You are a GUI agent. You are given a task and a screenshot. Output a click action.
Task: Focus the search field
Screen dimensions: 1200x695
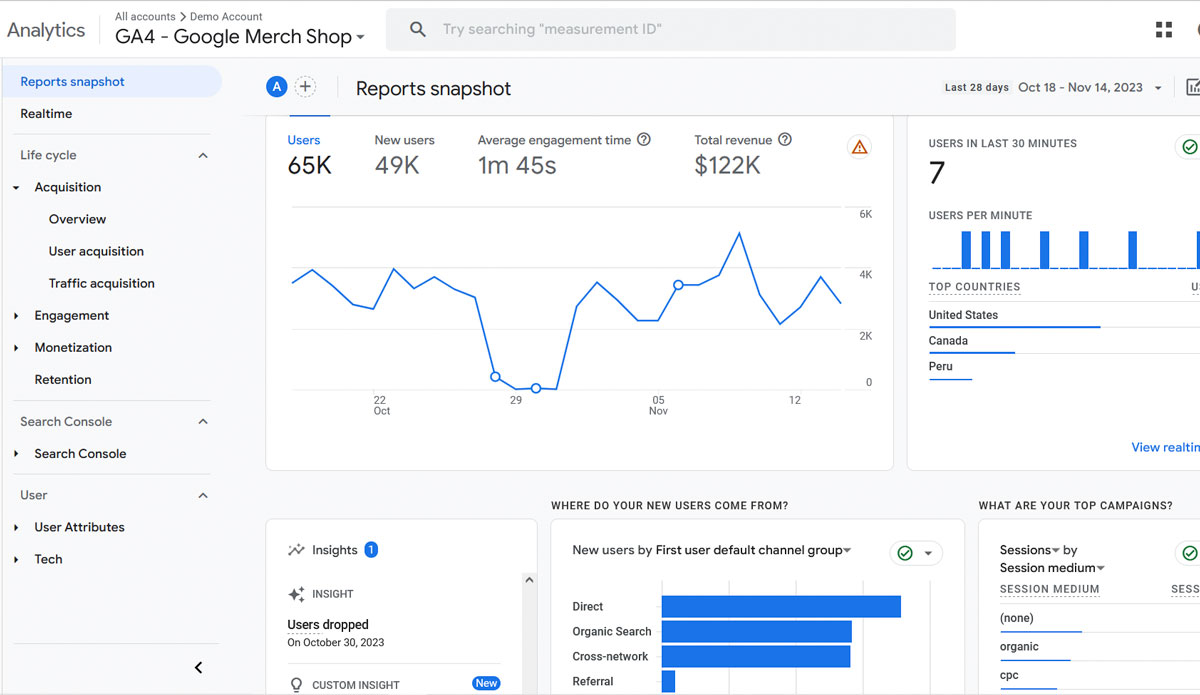pos(670,30)
